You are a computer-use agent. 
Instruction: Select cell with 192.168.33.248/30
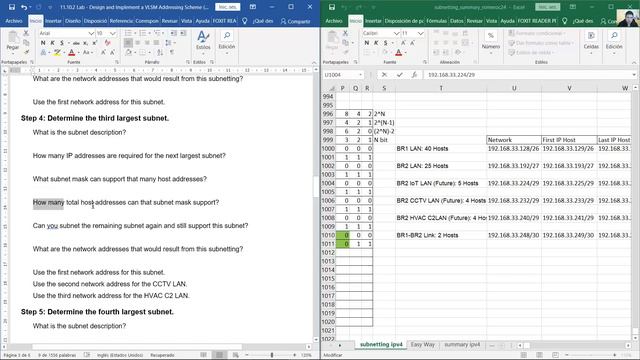tap(514, 235)
